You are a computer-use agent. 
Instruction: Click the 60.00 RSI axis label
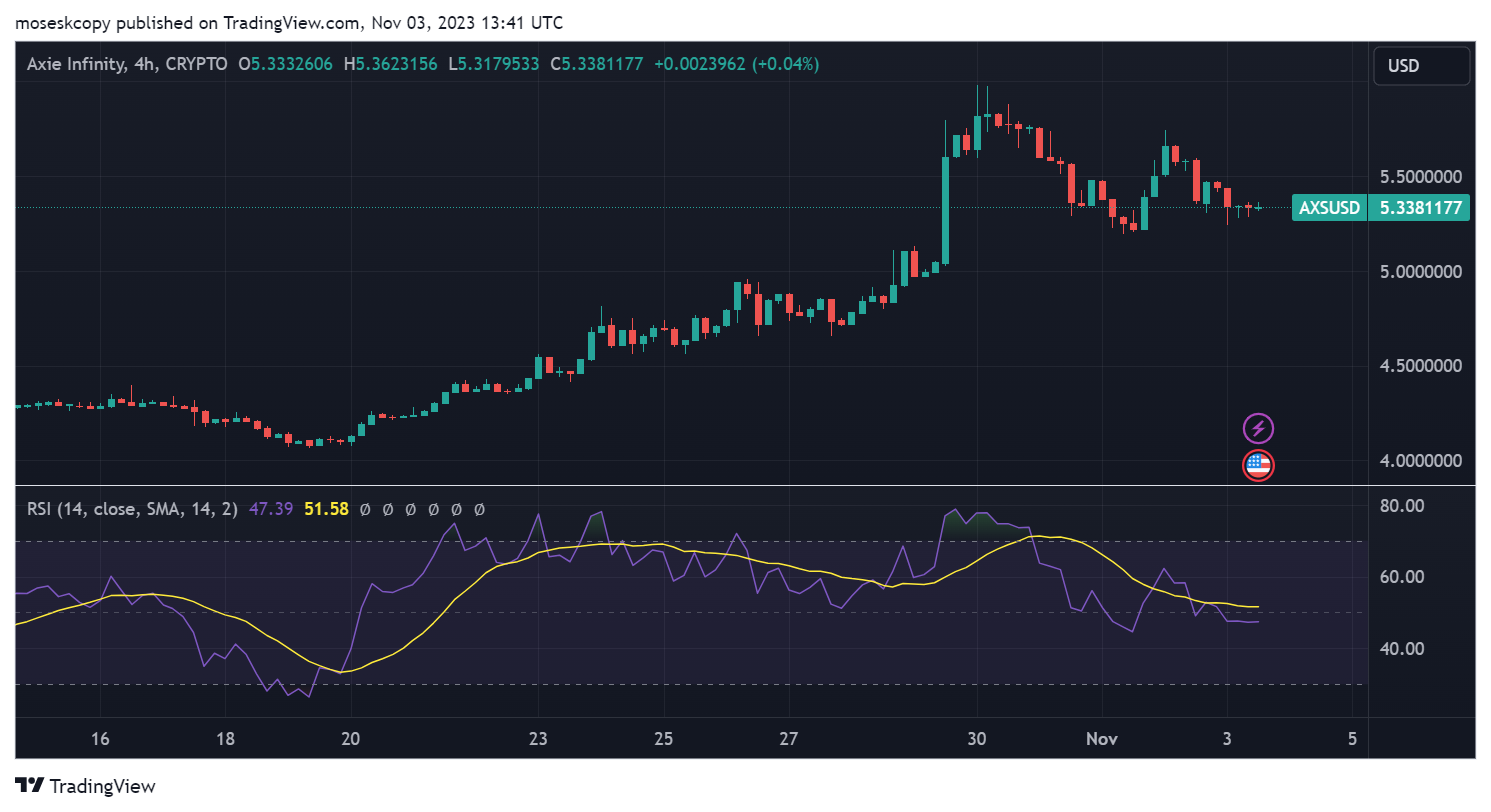click(1401, 577)
